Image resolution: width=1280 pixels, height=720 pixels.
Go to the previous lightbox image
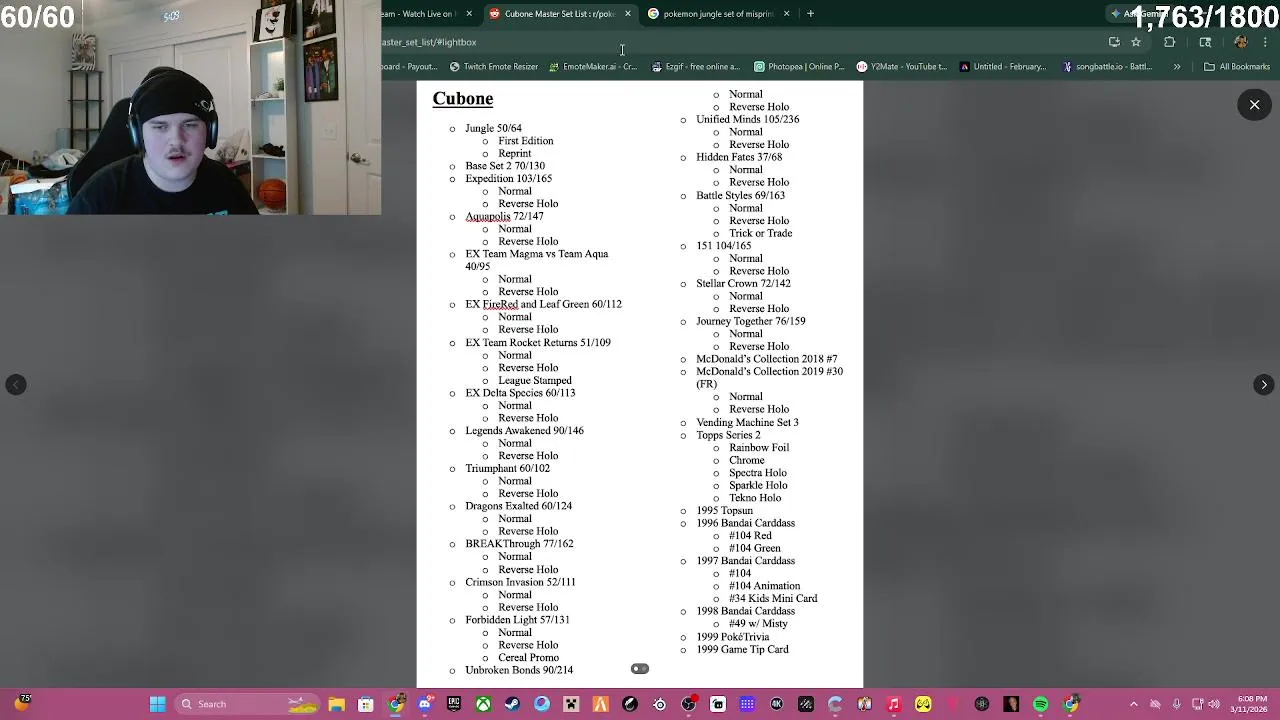(16, 385)
